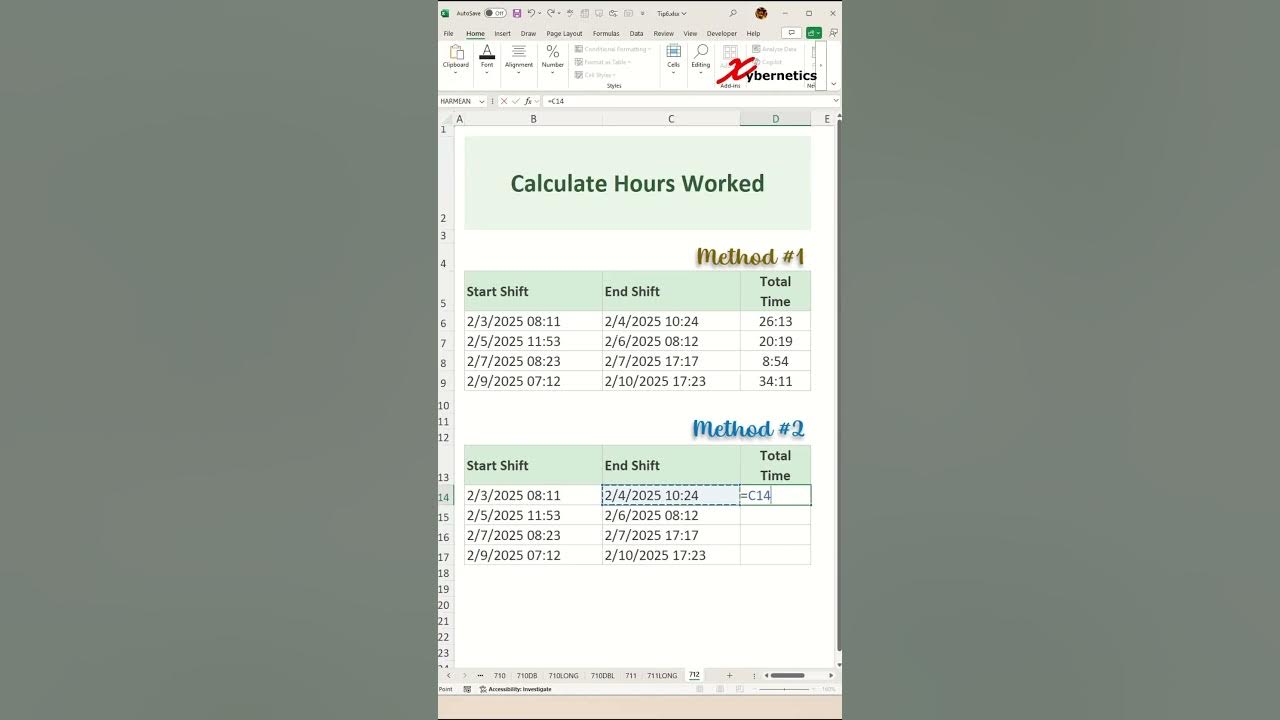1280x720 pixels.
Task: Open the File menu
Action: pos(449,33)
